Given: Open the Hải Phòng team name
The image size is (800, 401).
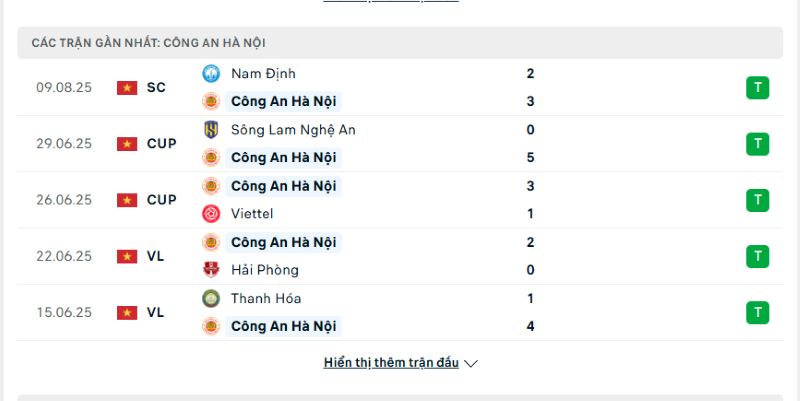Looking at the screenshot, I should coord(264,269).
